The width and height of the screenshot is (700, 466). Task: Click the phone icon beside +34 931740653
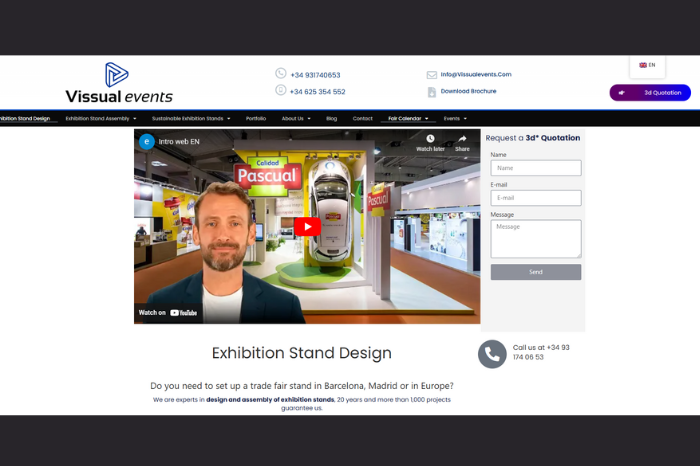[x=280, y=73]
